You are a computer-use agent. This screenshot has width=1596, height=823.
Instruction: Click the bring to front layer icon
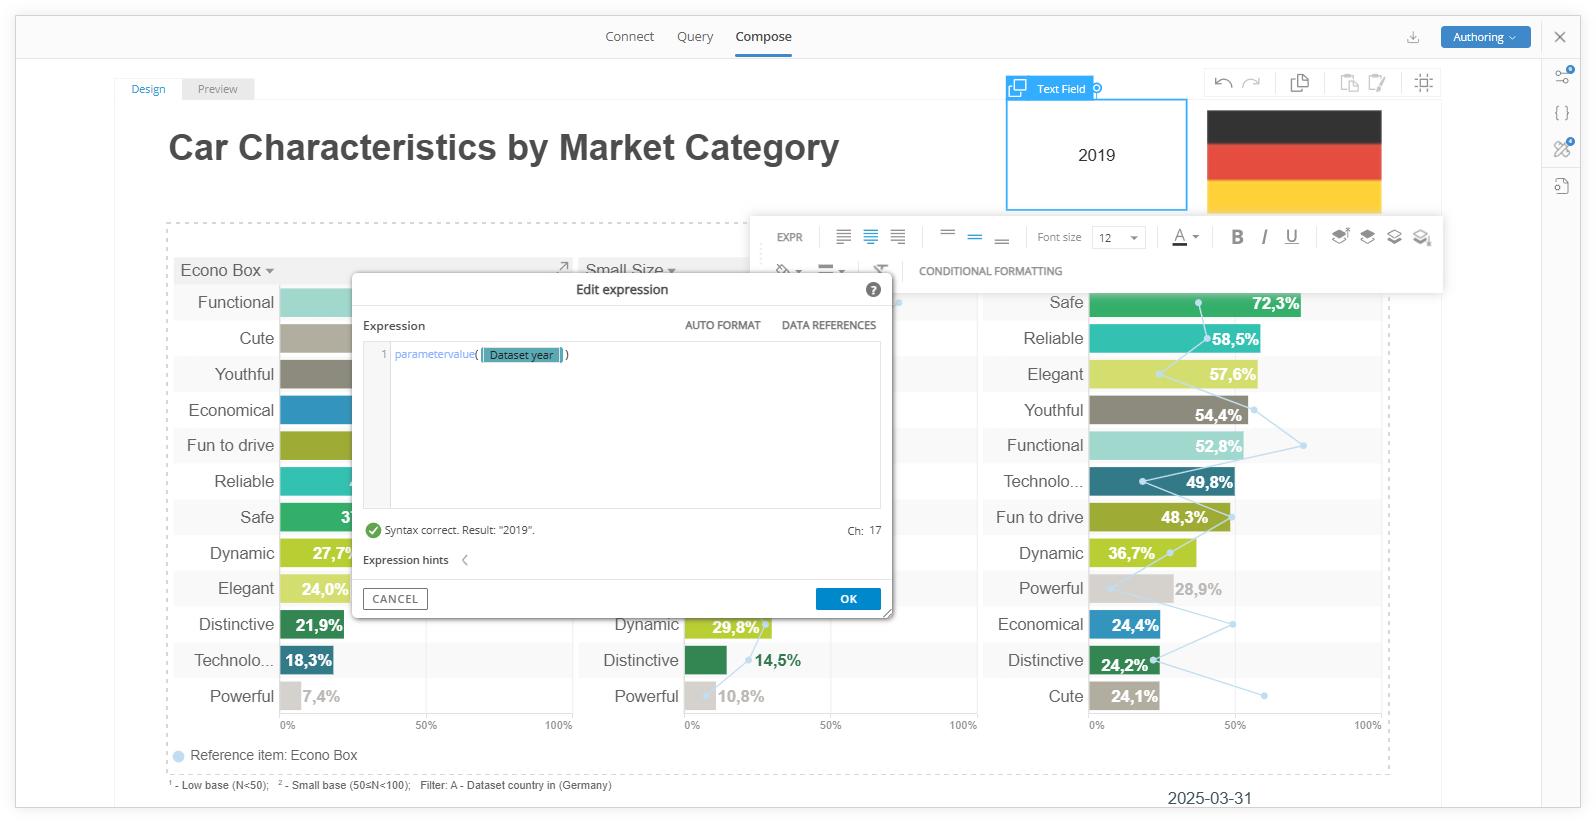[x=1340, y=237]
